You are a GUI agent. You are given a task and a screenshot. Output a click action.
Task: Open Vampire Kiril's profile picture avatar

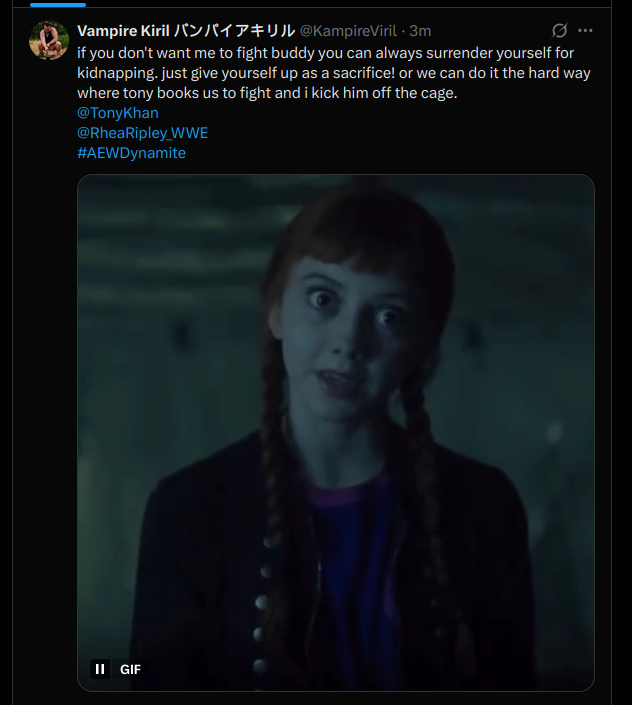[48, 40]
